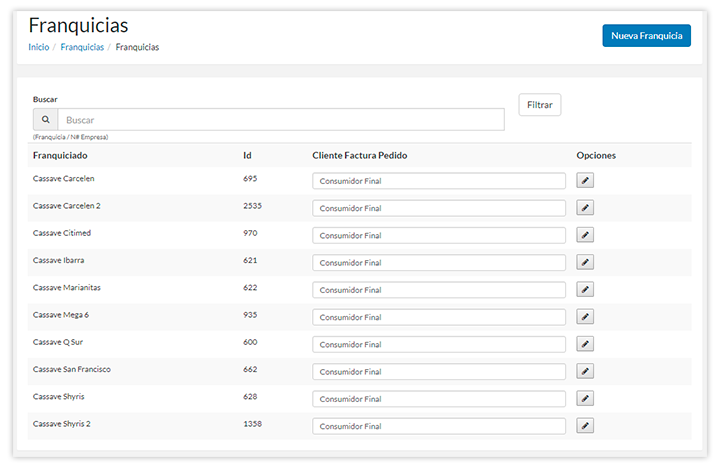Click Consumidor Final field for Cassave Ibarra
The width and height of the screenshot is (725, 472).
click(438, 263)
